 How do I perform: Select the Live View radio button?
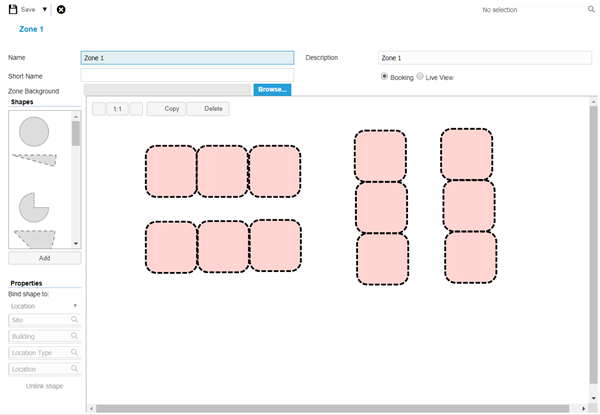point(420,76)
